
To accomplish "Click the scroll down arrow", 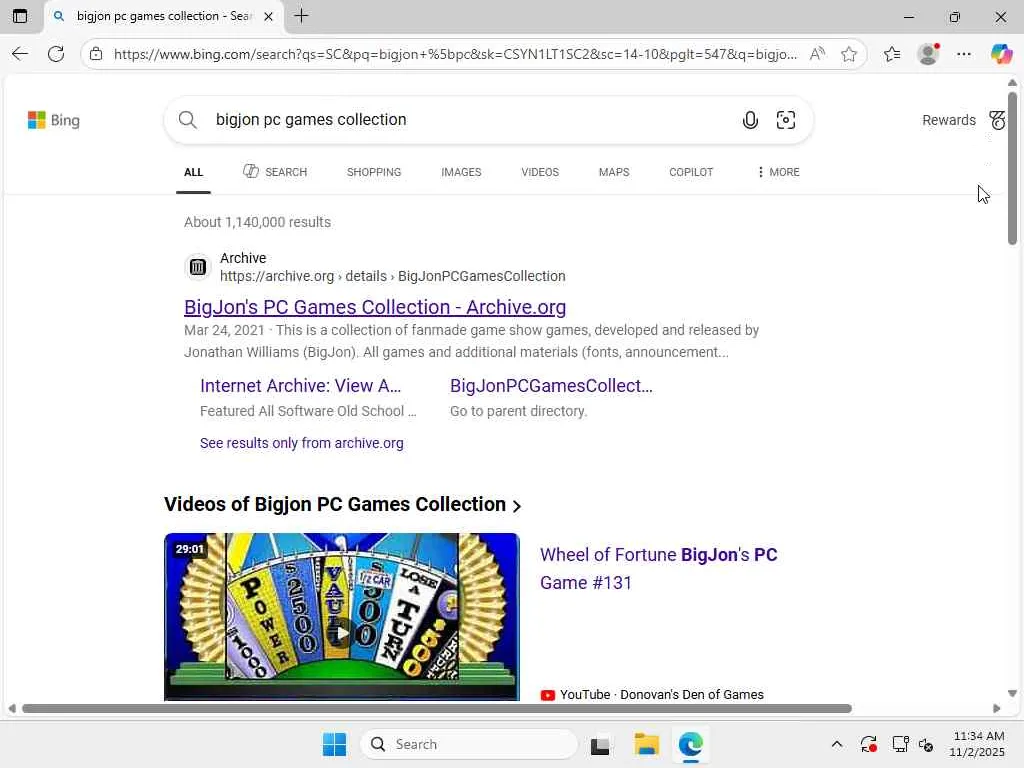I will (x=1012, y=694).
